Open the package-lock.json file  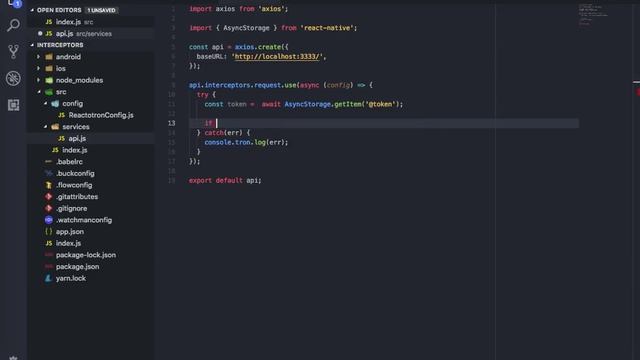(x=86, y=255)
